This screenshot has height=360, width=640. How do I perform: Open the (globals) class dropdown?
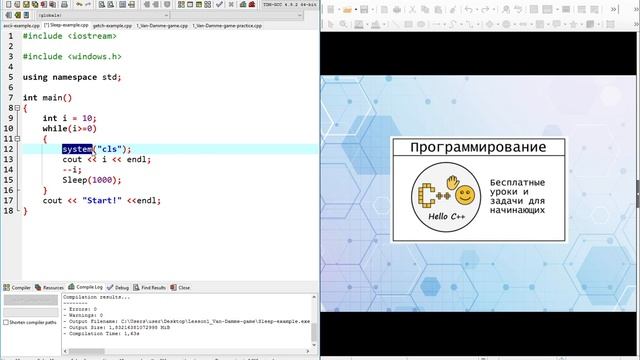102,15
